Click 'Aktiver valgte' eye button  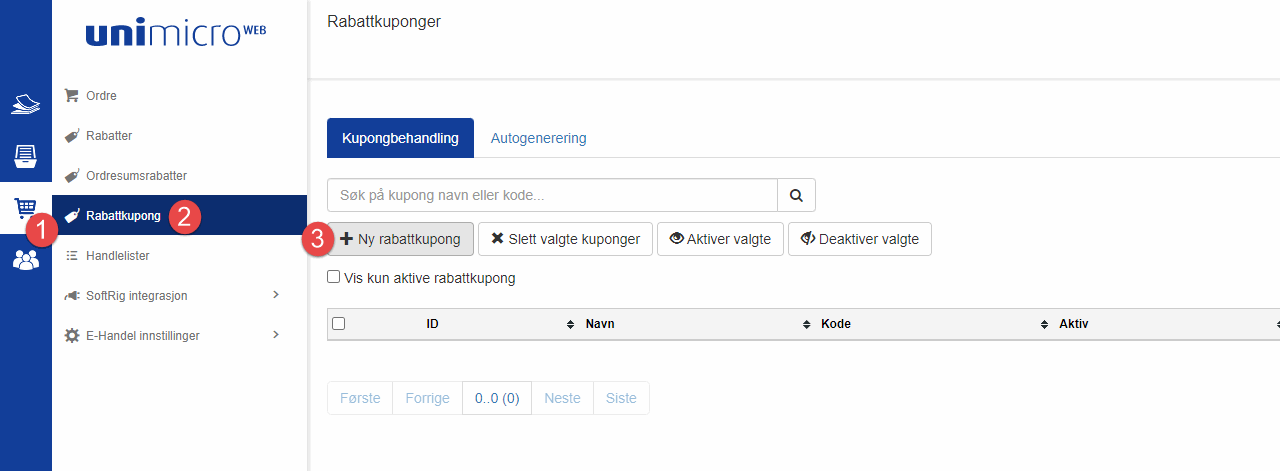(720, 239)
